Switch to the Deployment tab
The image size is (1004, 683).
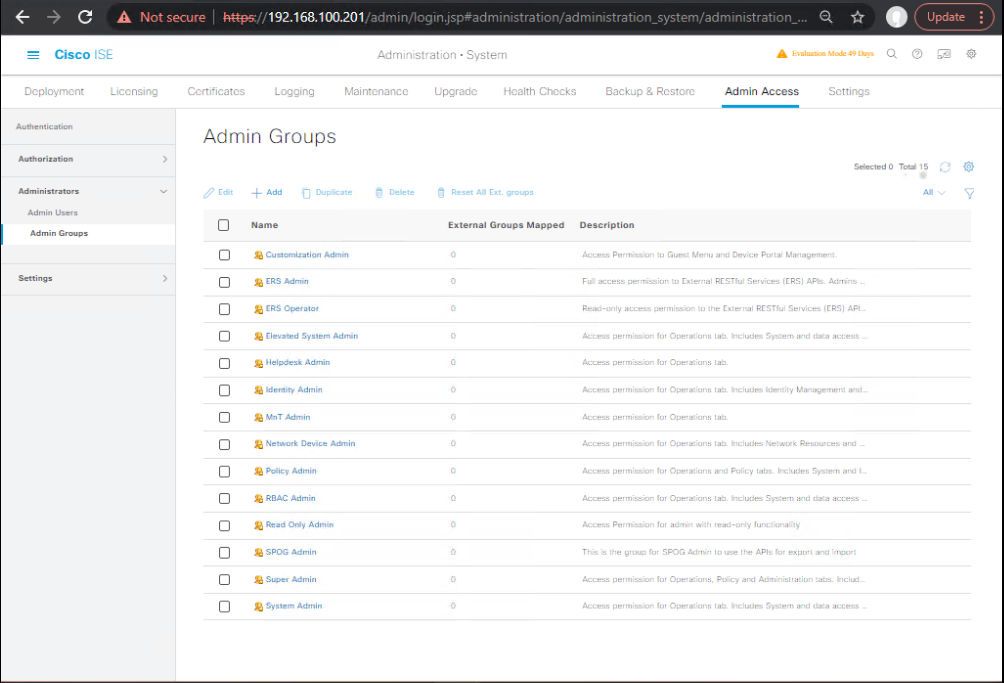pyautogui.click(x=54, y=92)
